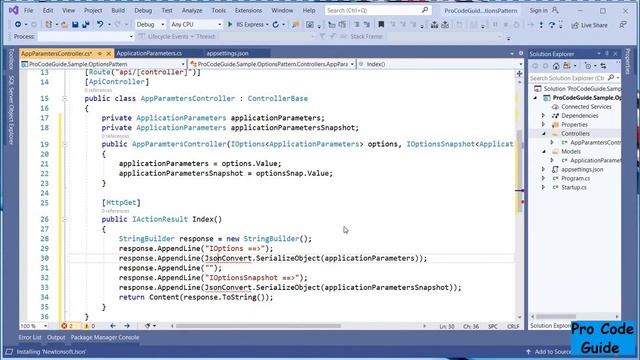Collapse the AppParamtersController class outlining

point(65,98)
